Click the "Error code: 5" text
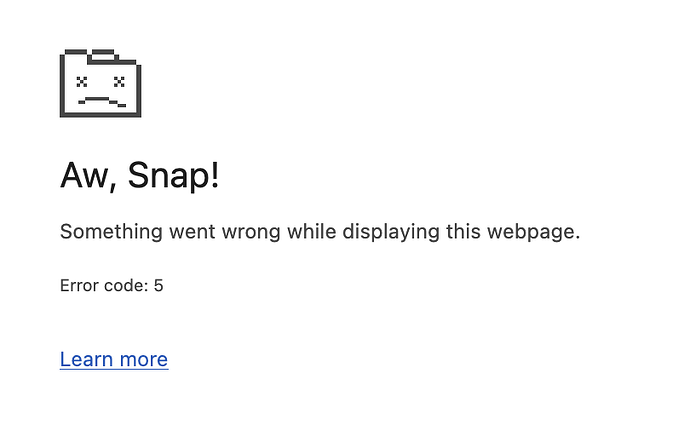The width and height of the screenshot is (690, 448). tap(112, 286)
